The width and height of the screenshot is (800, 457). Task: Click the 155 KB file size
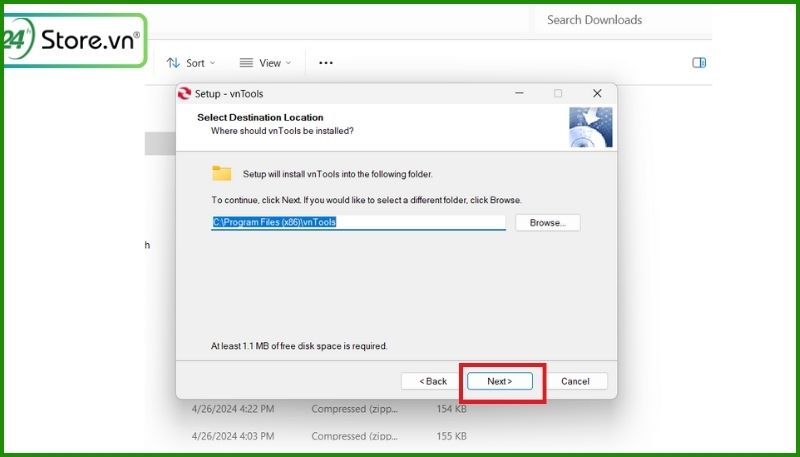point(452,436)
